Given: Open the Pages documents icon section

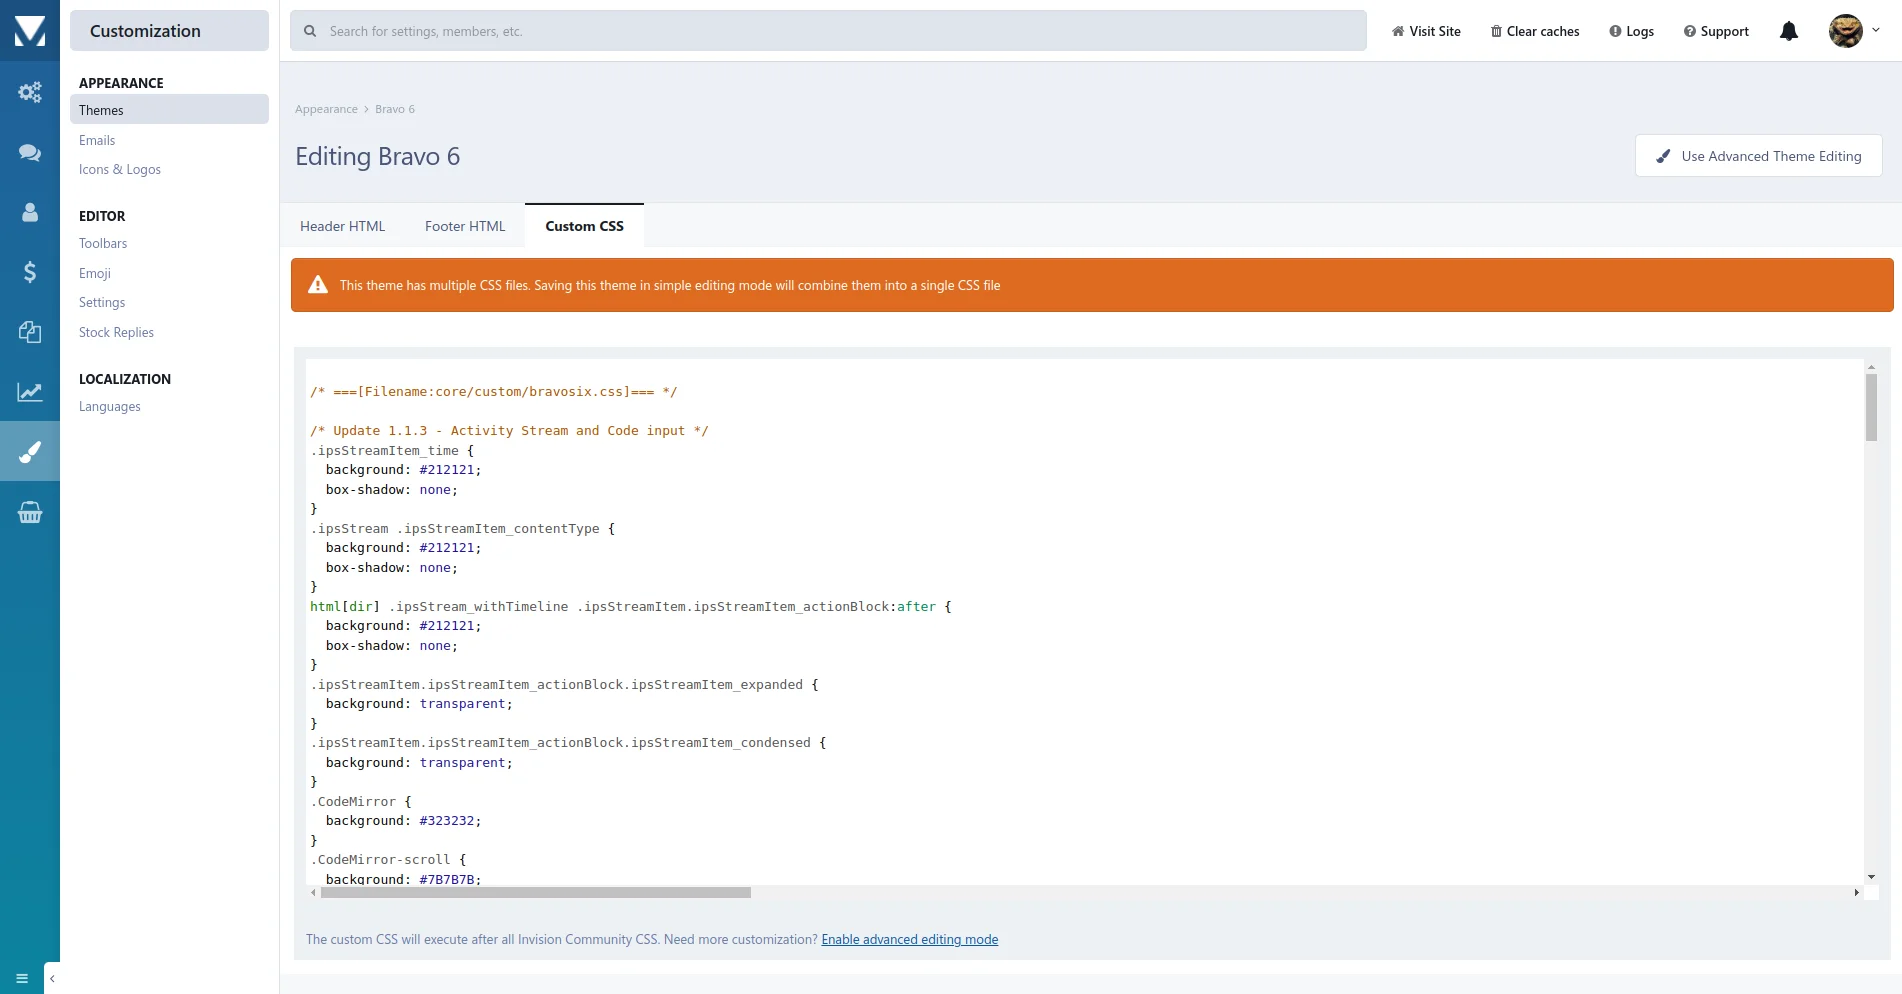Looking at the screenshot, I should tap(30, 332).
